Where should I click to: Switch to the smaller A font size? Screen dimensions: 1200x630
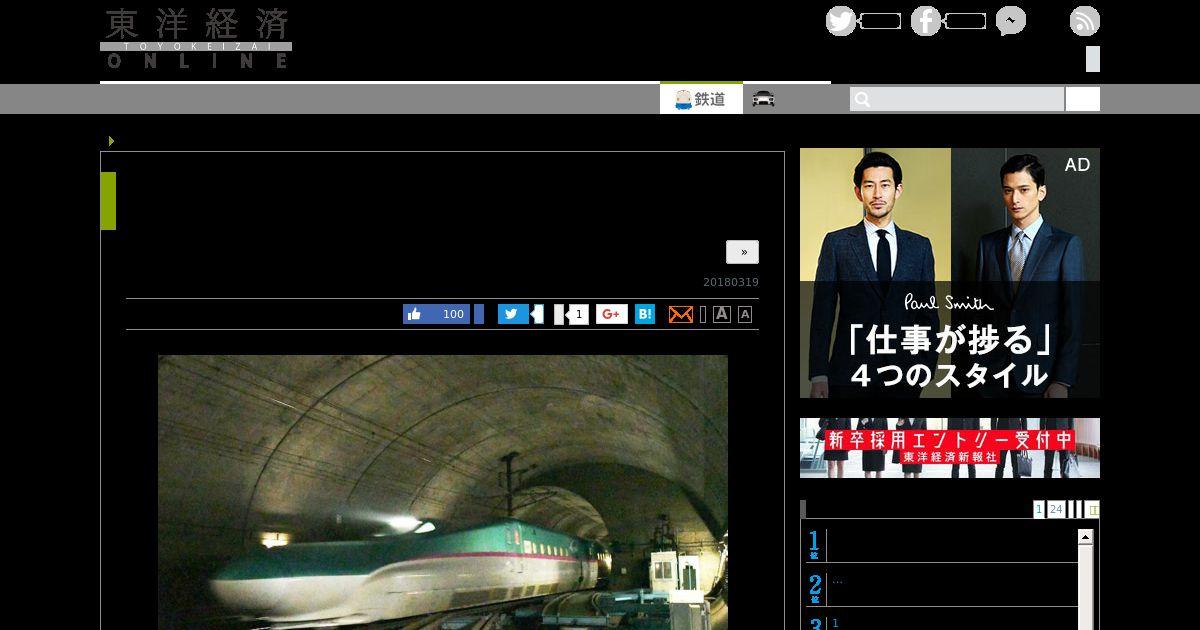pyautogui.click(x=744, y=314)
